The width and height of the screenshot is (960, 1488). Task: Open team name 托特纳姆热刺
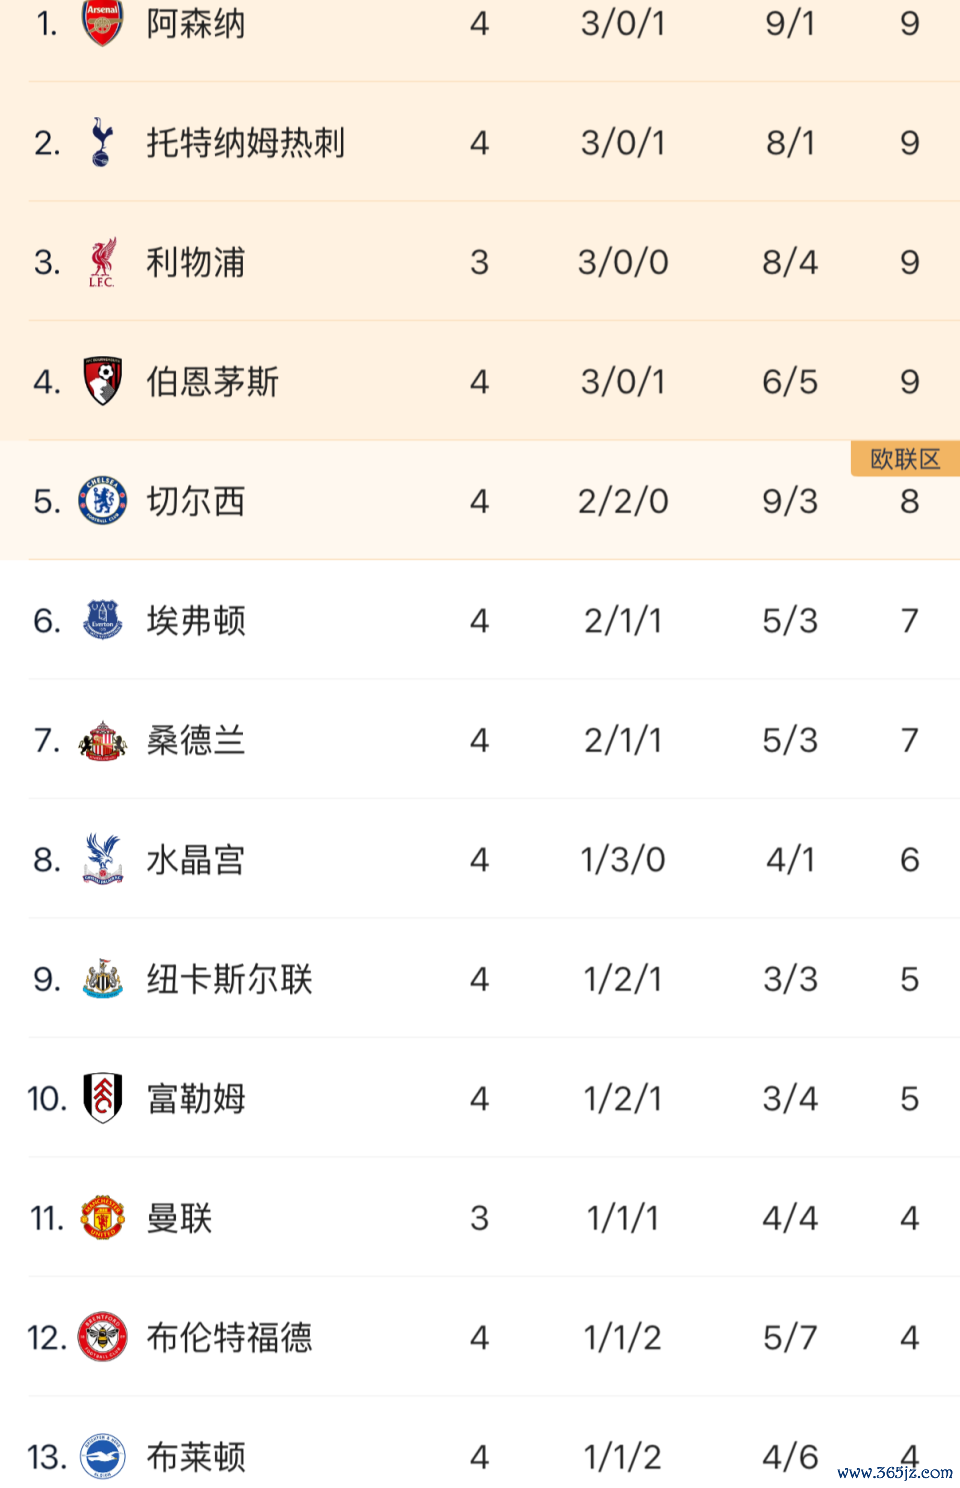[246, 142]
